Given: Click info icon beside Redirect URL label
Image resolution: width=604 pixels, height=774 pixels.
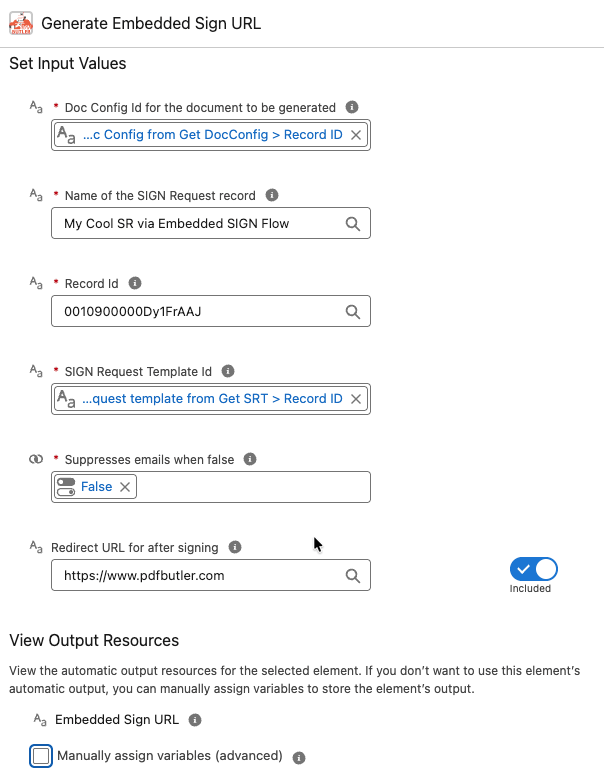Looking at the screenshot, I should (x=235, y=547).
